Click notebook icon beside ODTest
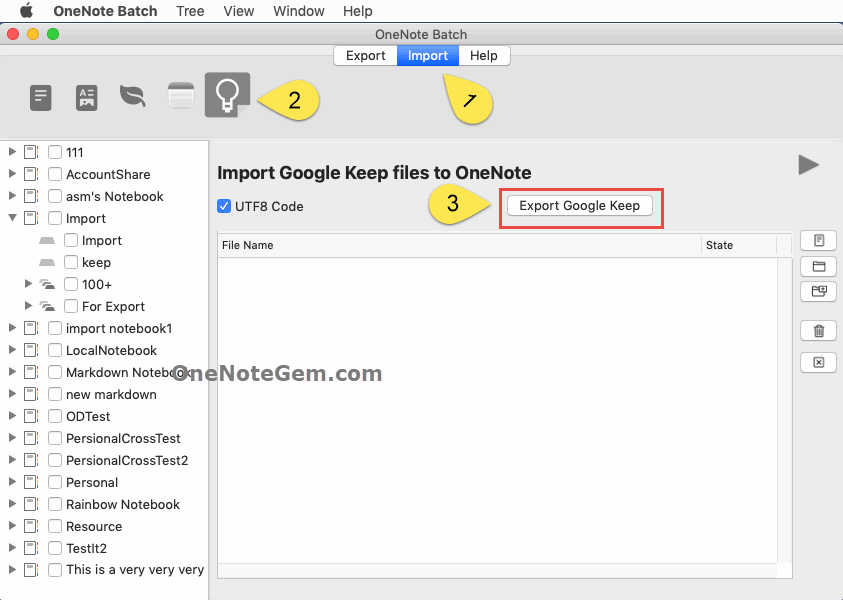Image resolution: width=843 pixels, height=600 pixels. click(31, 416)
